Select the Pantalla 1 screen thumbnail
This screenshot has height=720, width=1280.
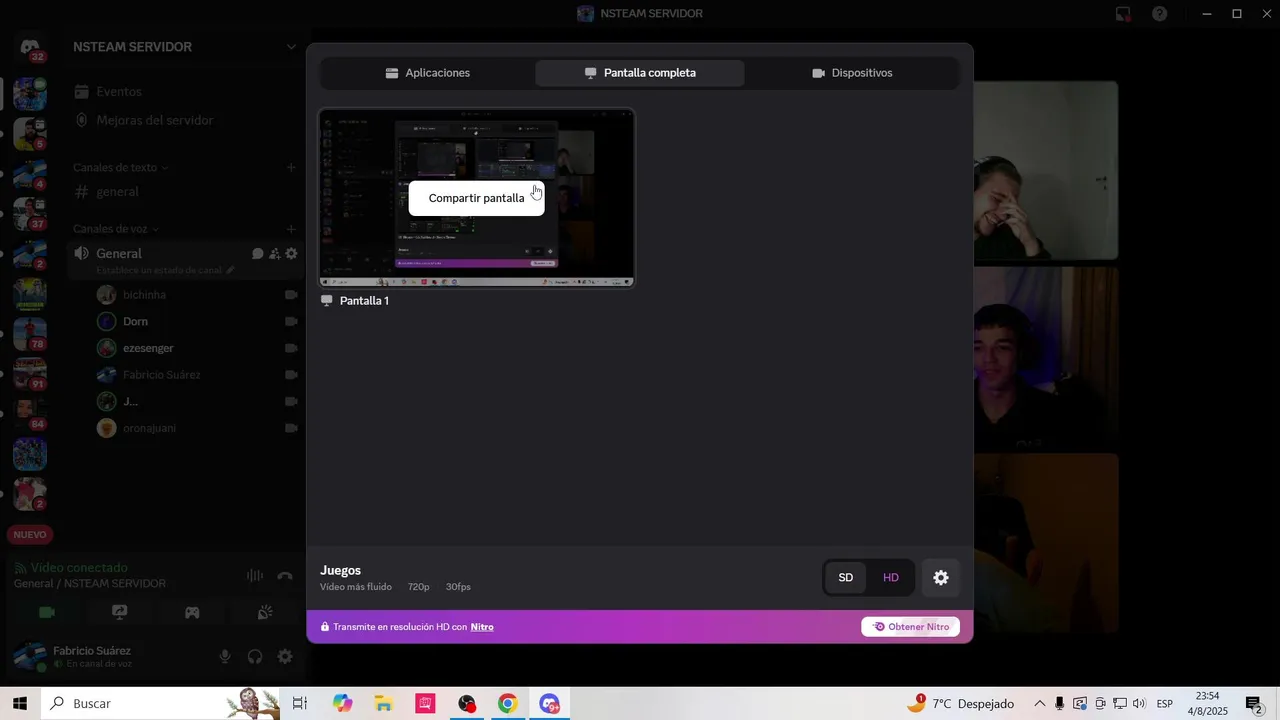pyautogui.click(x=477, y=198)
